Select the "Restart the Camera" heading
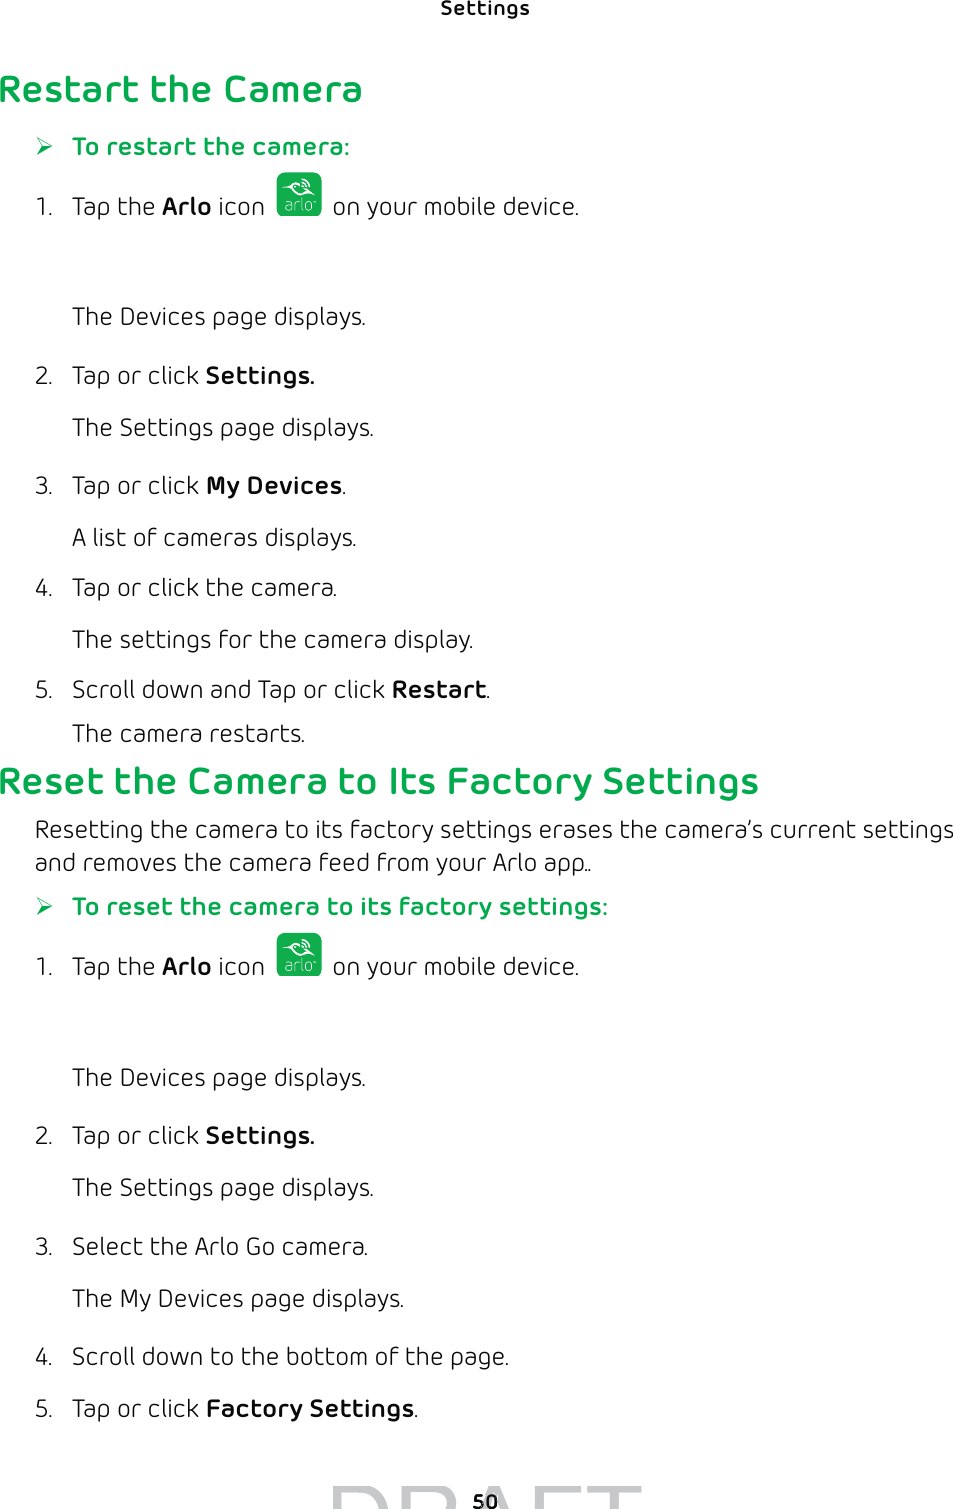Viewport: 953px width, 1509px height. point(181,90)
